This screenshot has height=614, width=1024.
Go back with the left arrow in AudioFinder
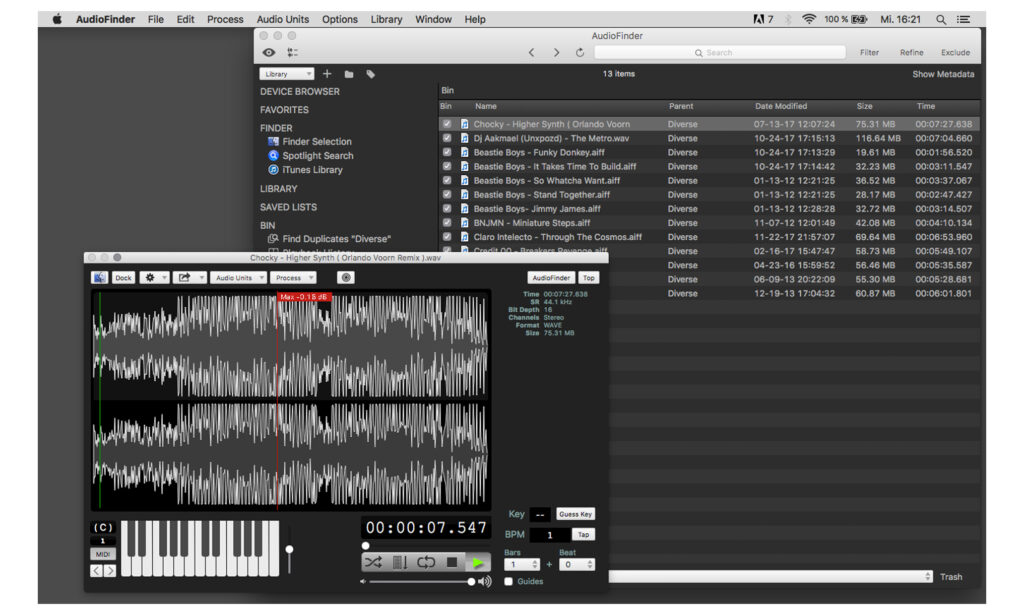pyautogui.click(x=532, y=52)
